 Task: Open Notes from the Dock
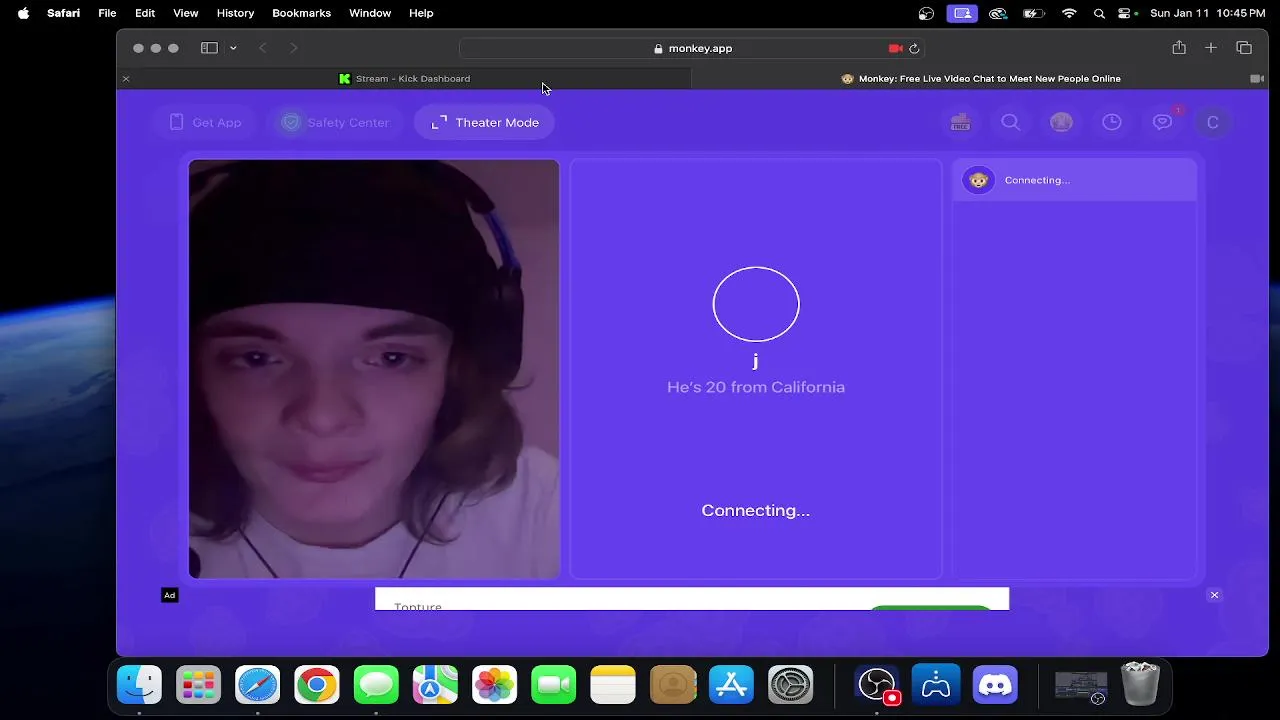click(x=613, y=685)
